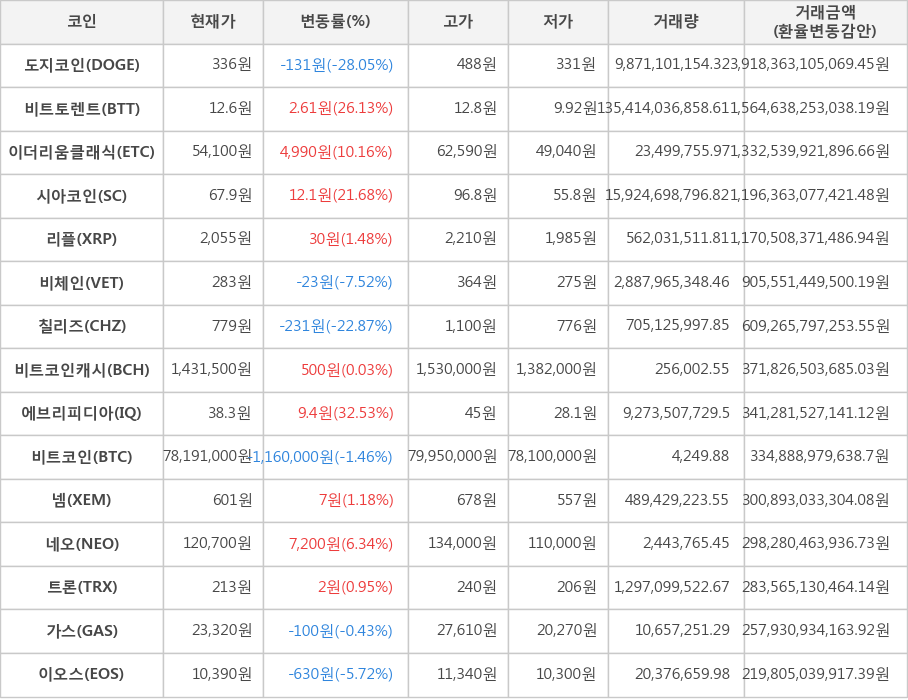Click the 거래량 column header
The height and width of the screenshot is (700, 908).
(x=676, y=22)
